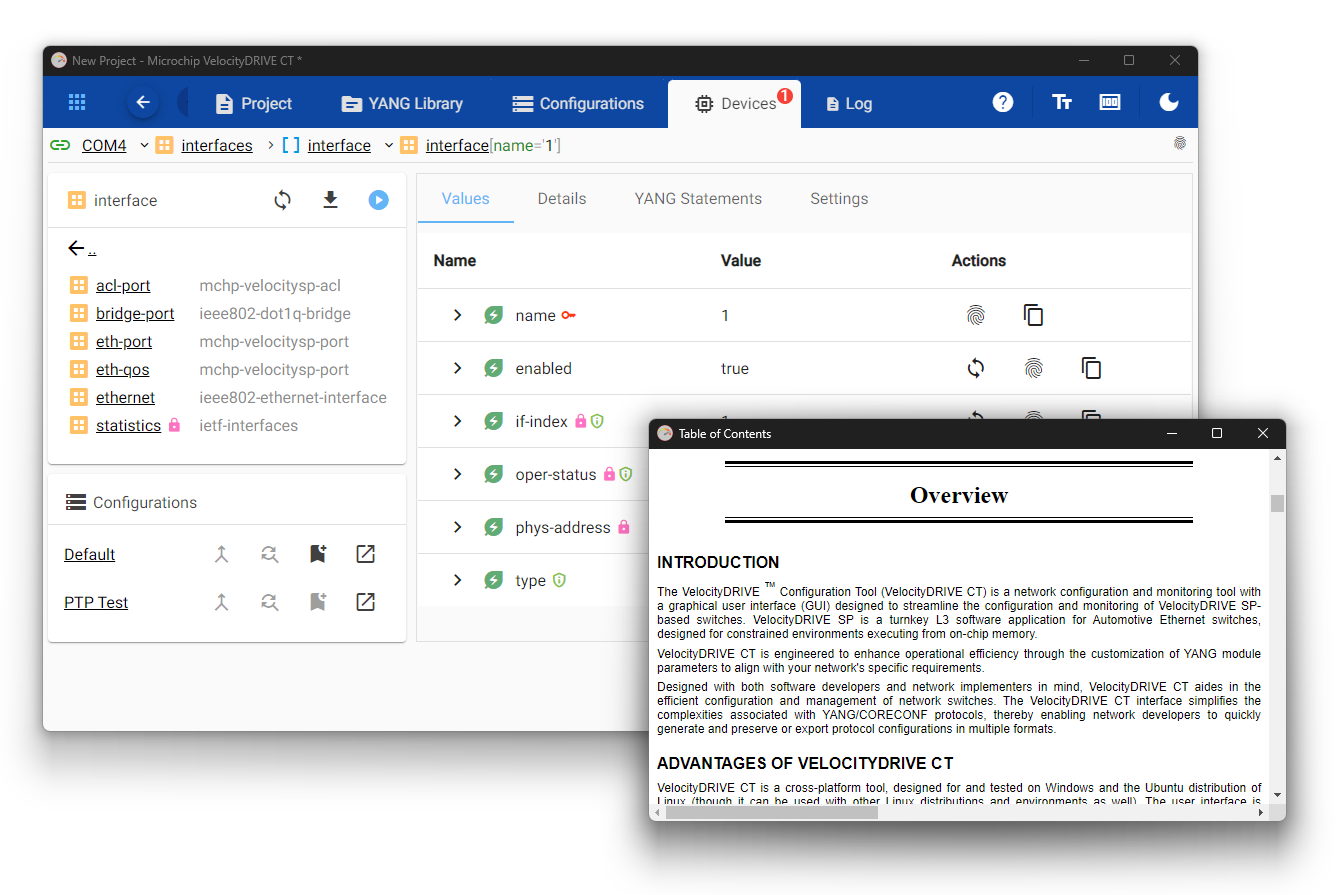Viewport: 1343px width, 895px height.
Task: Open the help question mark icon
Action: (1003, 102)
